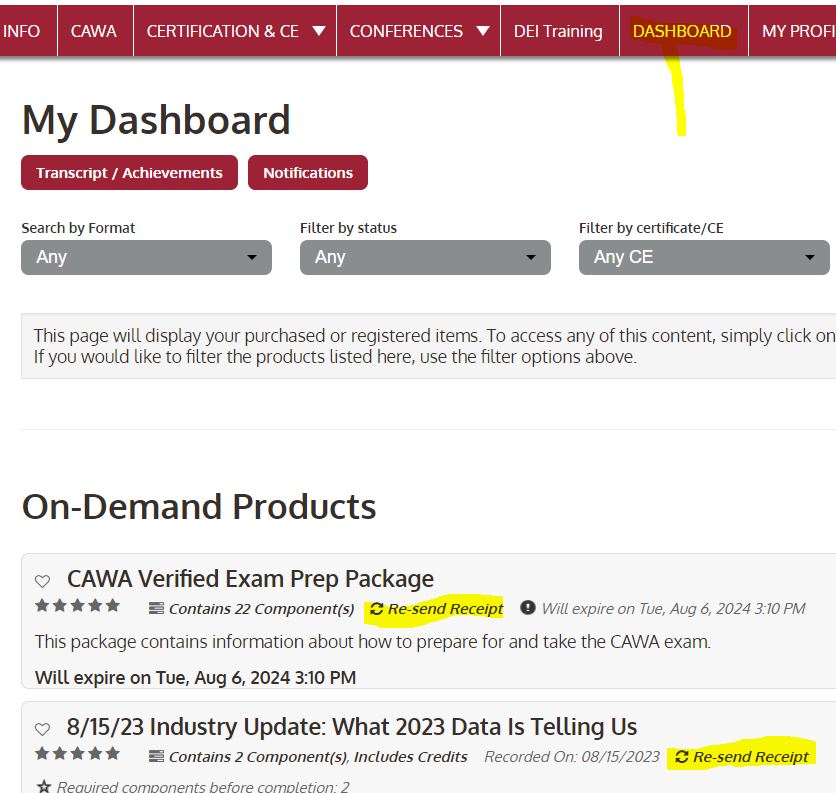This screenshot has width=836, height=793.
Task: Click the expiry warning icon on CAWA package
Action: pyautogui.click(x=527, y=607)
